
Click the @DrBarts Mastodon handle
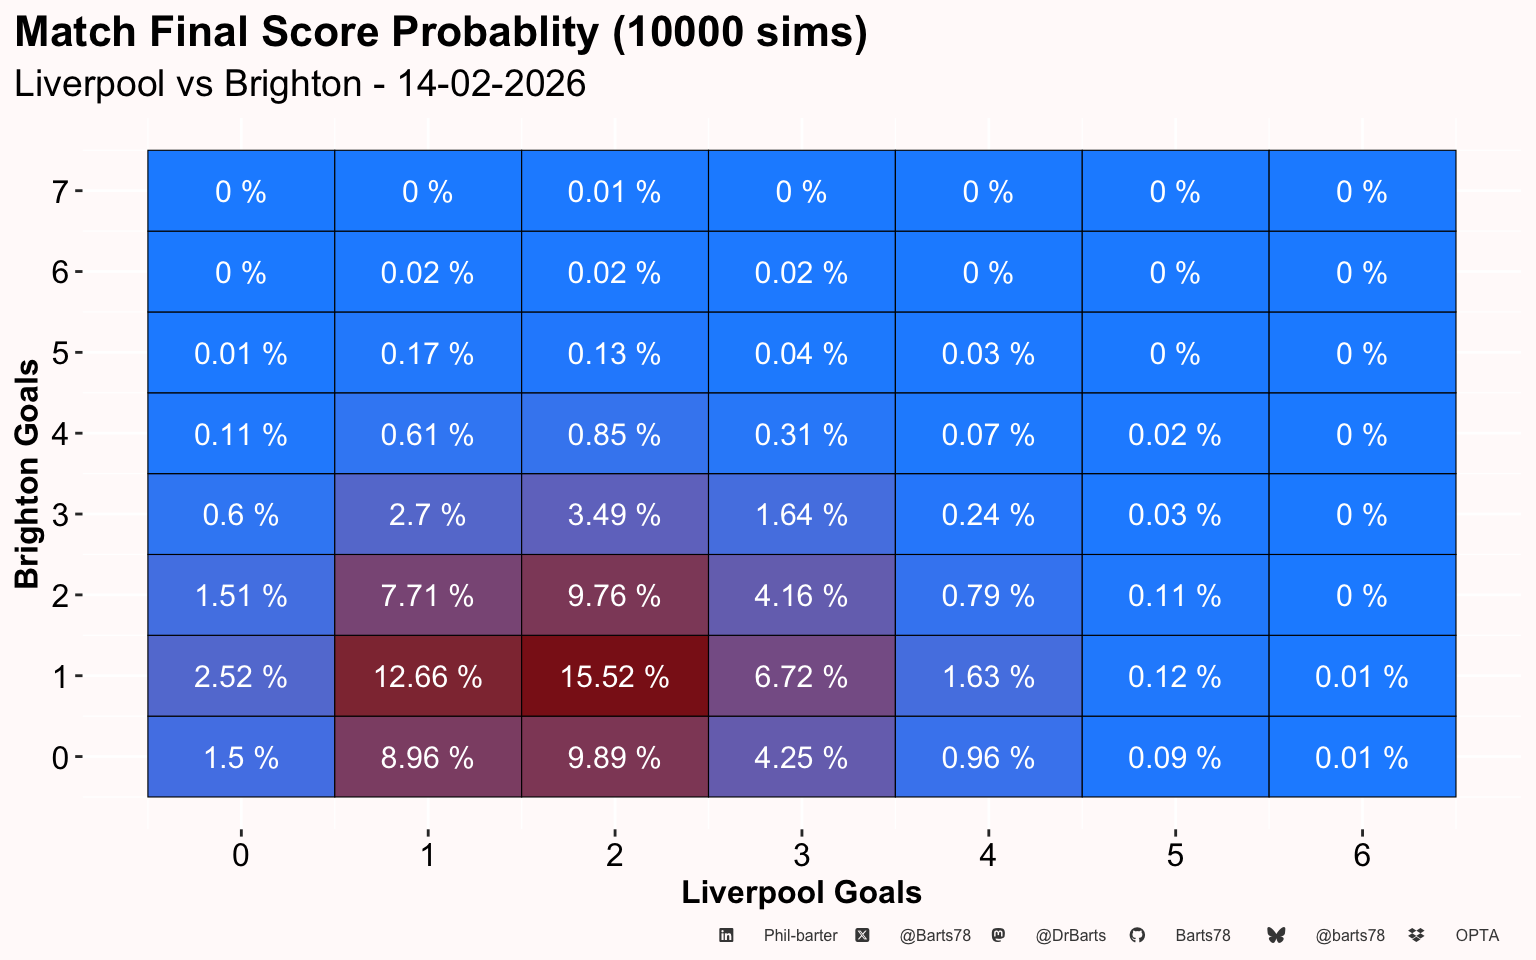[x=1070, y=936]
